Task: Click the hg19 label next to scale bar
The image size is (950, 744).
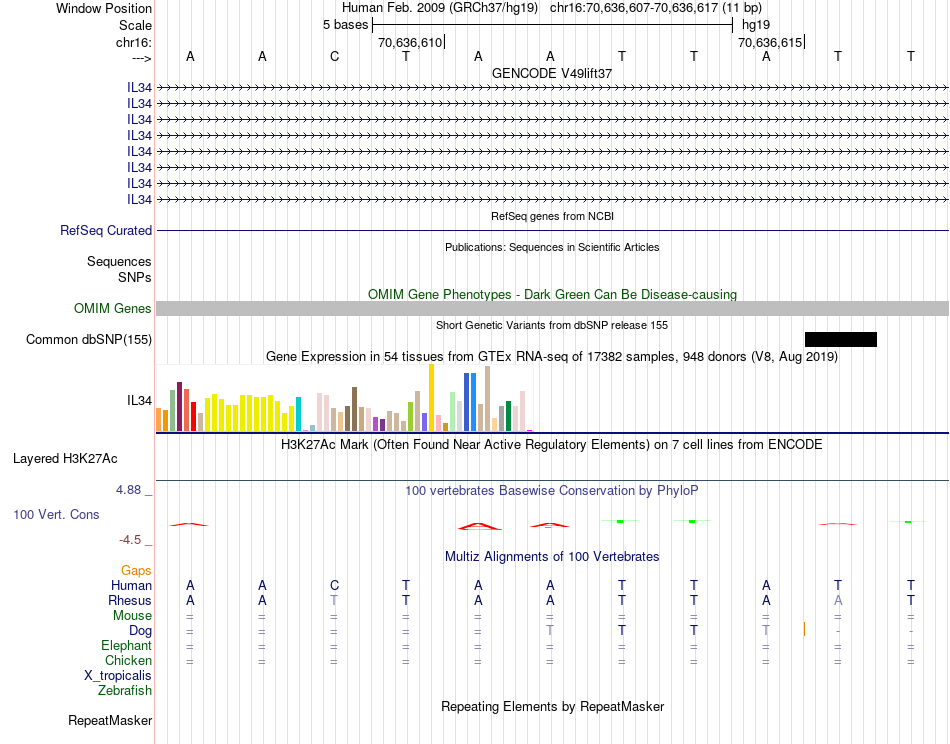Action: (756, 25)
